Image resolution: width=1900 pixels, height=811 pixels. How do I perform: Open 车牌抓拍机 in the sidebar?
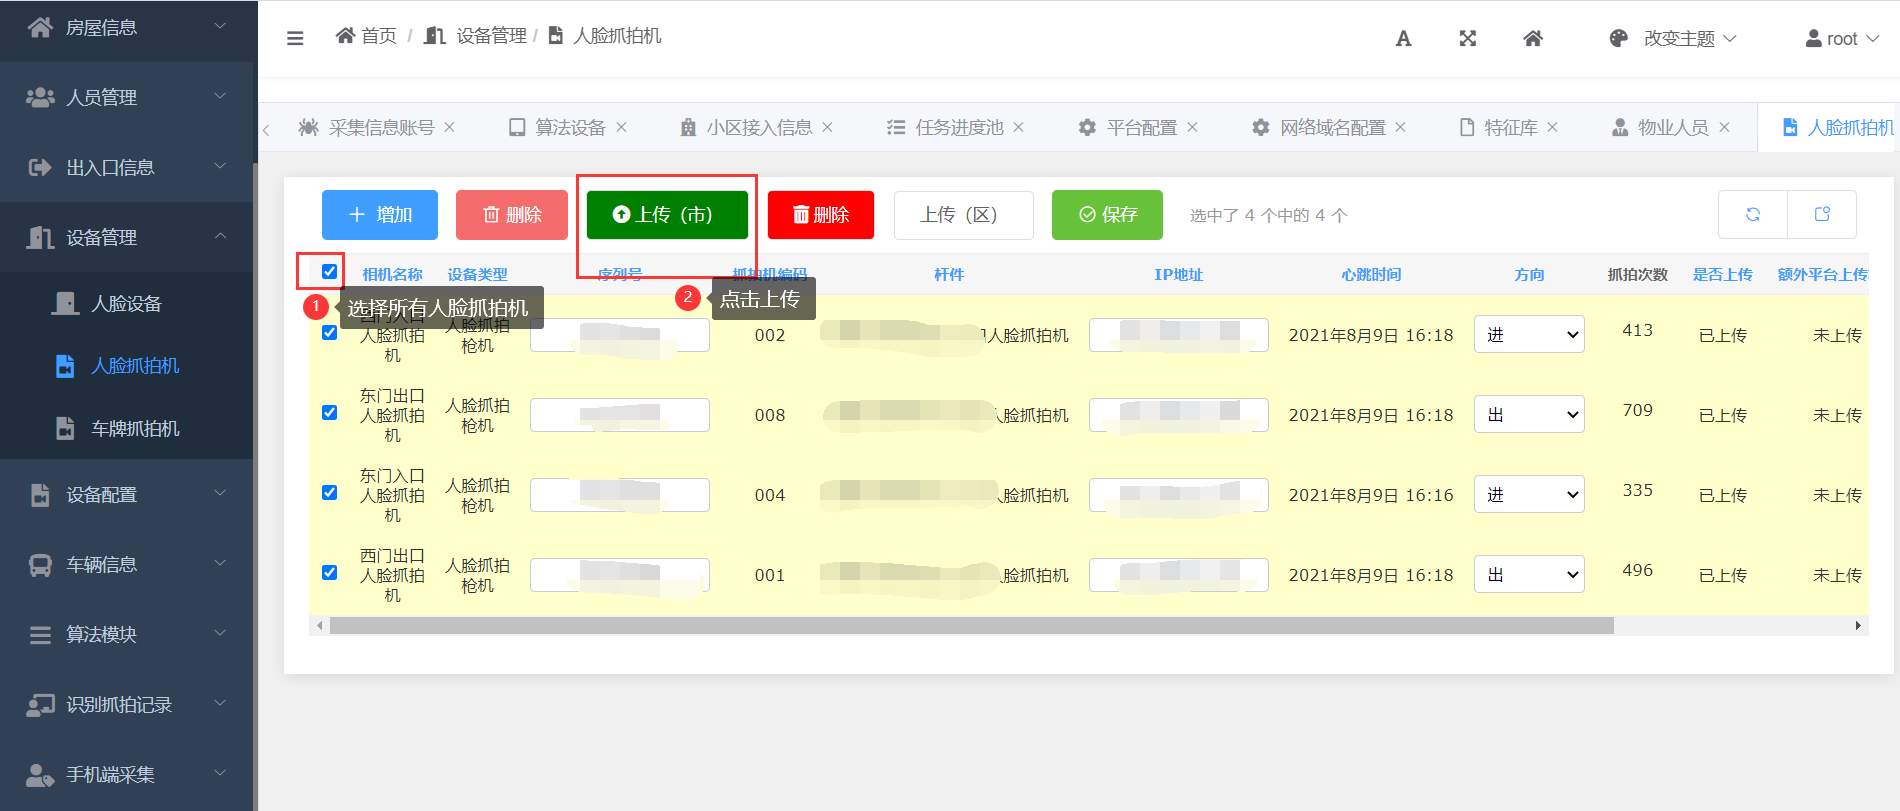click(x=135, y=428)
